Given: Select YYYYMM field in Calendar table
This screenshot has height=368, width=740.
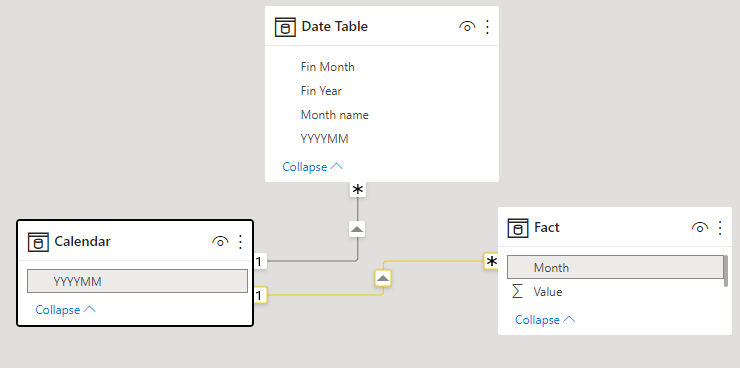Looking at the screenshot, I should (x=137, y=281).
